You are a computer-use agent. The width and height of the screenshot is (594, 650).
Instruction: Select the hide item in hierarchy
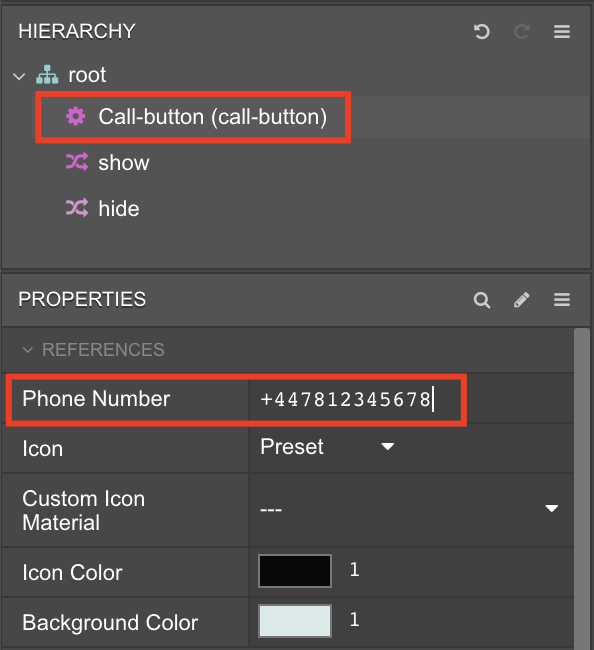[119, 209]
